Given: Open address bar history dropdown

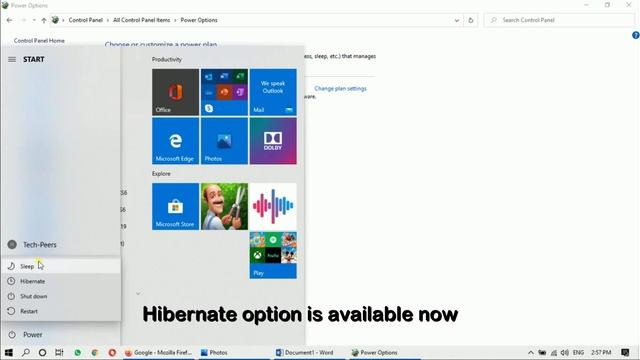Looking at the screenshot, I should coord(457,20).
